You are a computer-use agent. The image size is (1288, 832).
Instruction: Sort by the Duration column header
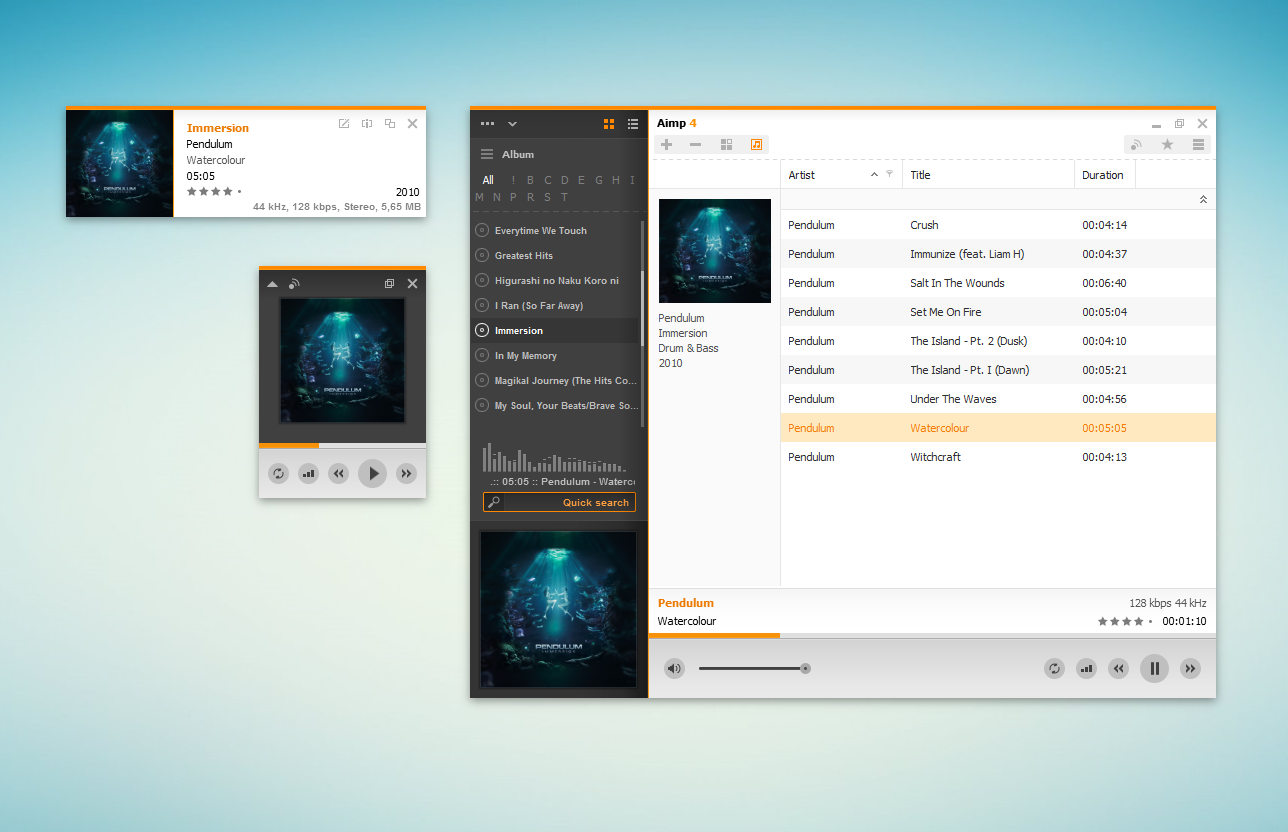(1105, 175)
